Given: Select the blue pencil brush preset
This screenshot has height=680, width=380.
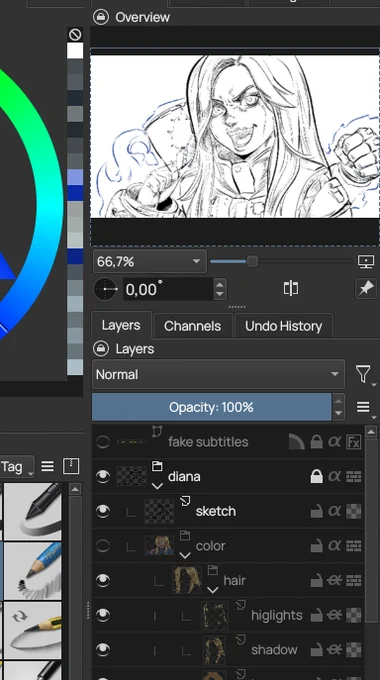Looking at the screenshot, I should point(33,571).
